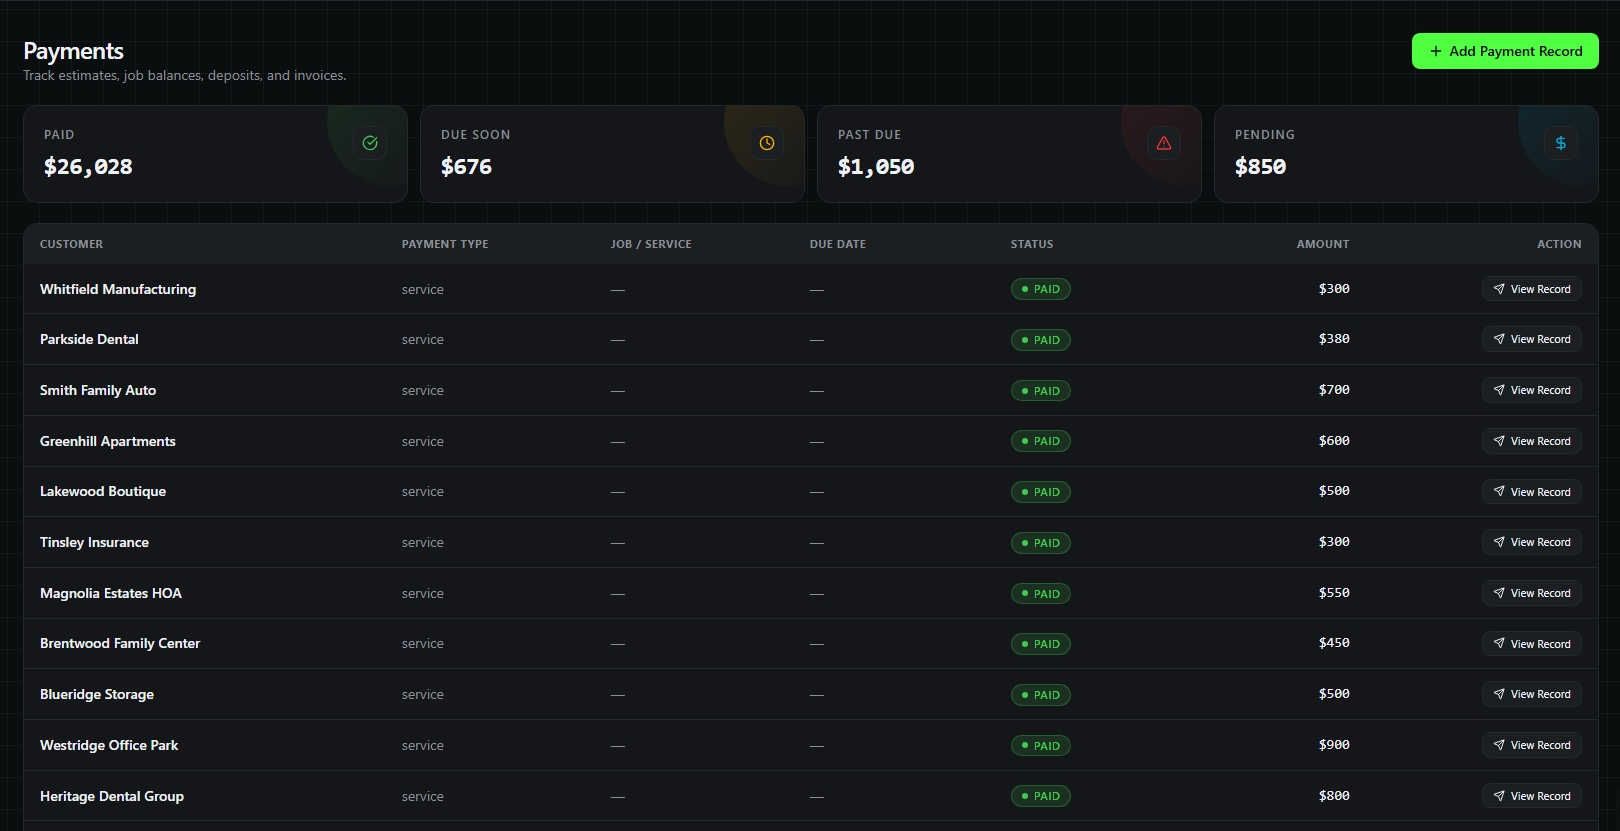Click the $26,028 Paid total
The image size is (1620, 831).
[x=88, y=167]
